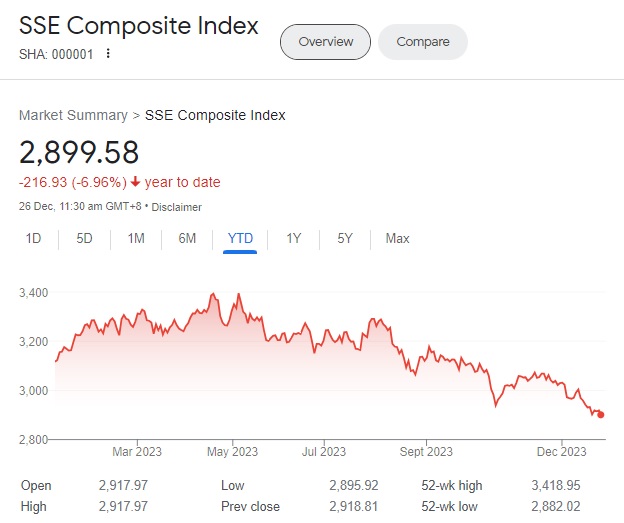Viewport: 624px width, 523px height.
Task: Open the three-dot menu beside SHA: 000001
Action: tap(108, 54)
